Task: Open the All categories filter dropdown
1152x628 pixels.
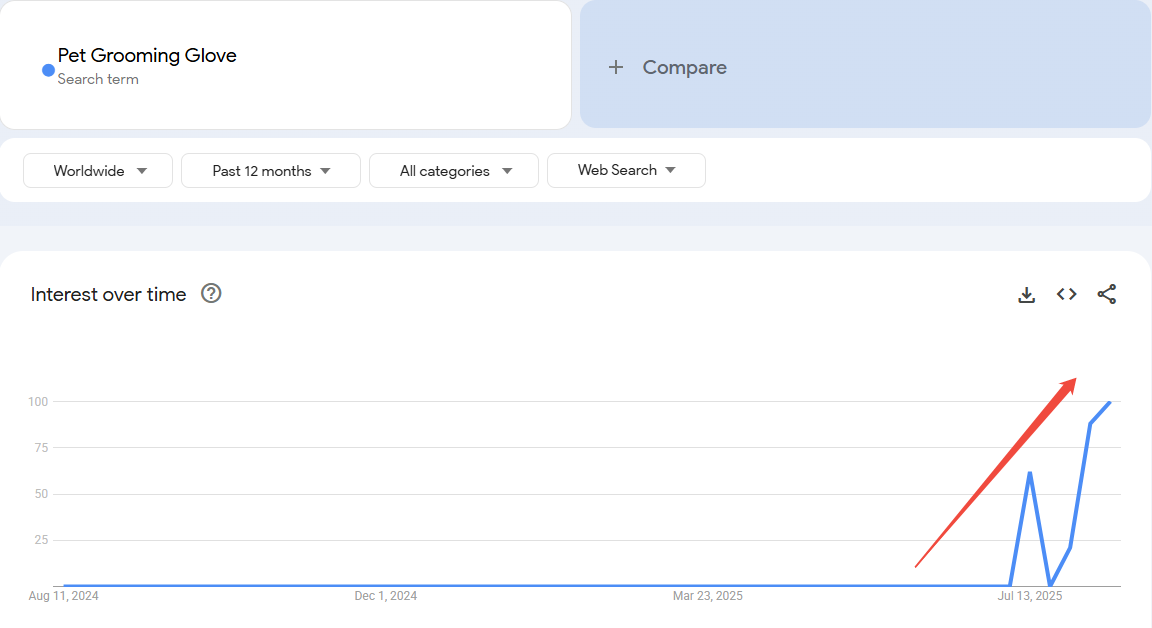Action: coord(453,170)
